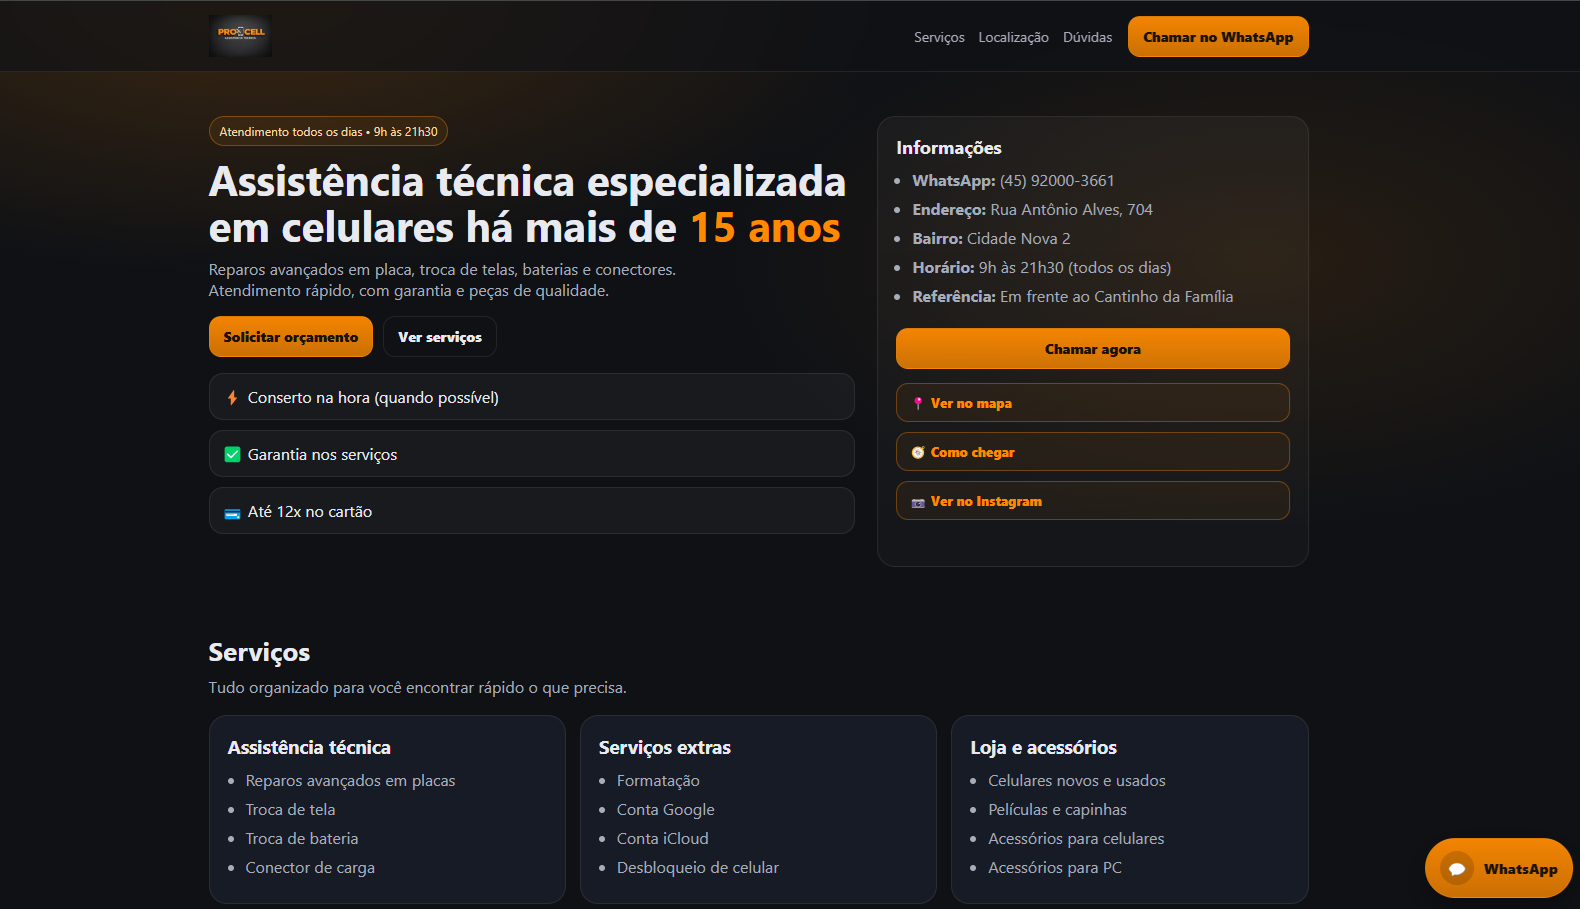Click the Informações heading
Screen dimensions: 1580x909
tap(949, 148)
